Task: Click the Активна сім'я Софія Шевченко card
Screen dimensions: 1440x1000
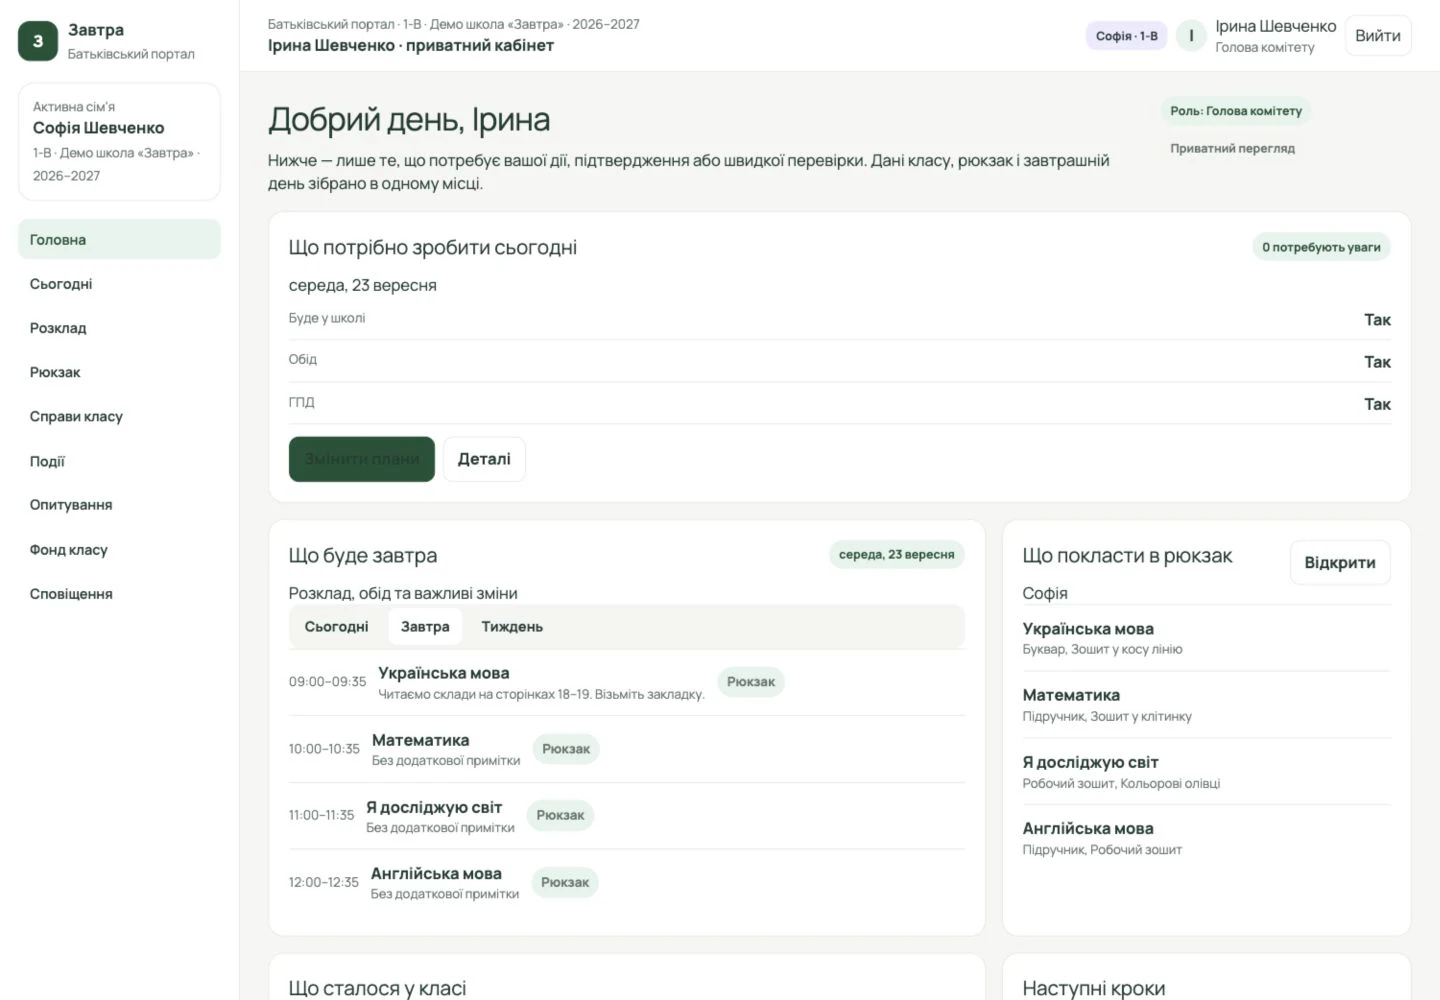Action: tap(119, 141)
